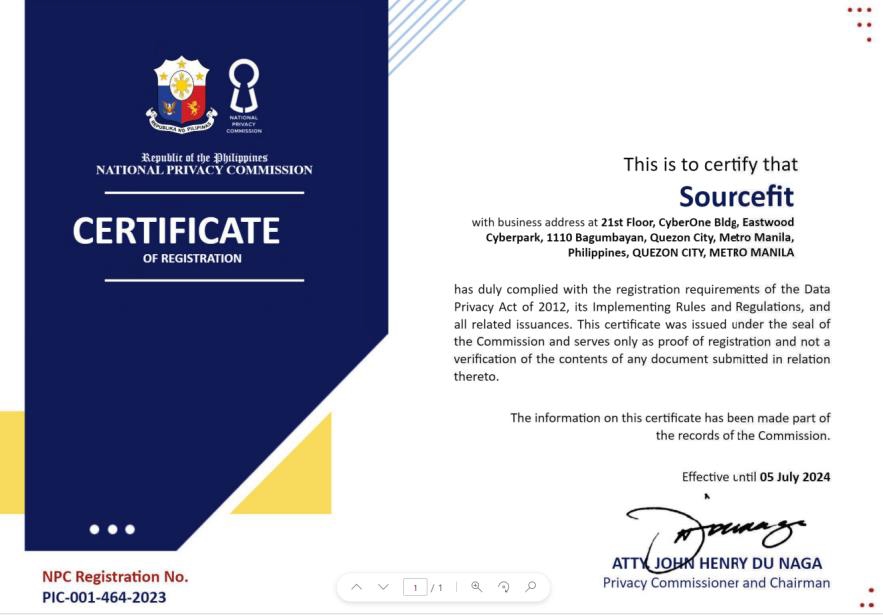The height and width of the screenshot is (615, 883).
Task: Go to the next page using the down chevron
Action: tap(383, 587)
